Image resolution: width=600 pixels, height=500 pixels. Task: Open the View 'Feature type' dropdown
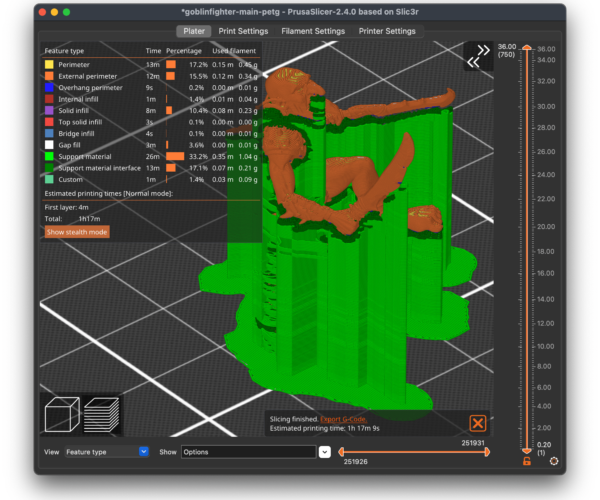click(107, 452)
